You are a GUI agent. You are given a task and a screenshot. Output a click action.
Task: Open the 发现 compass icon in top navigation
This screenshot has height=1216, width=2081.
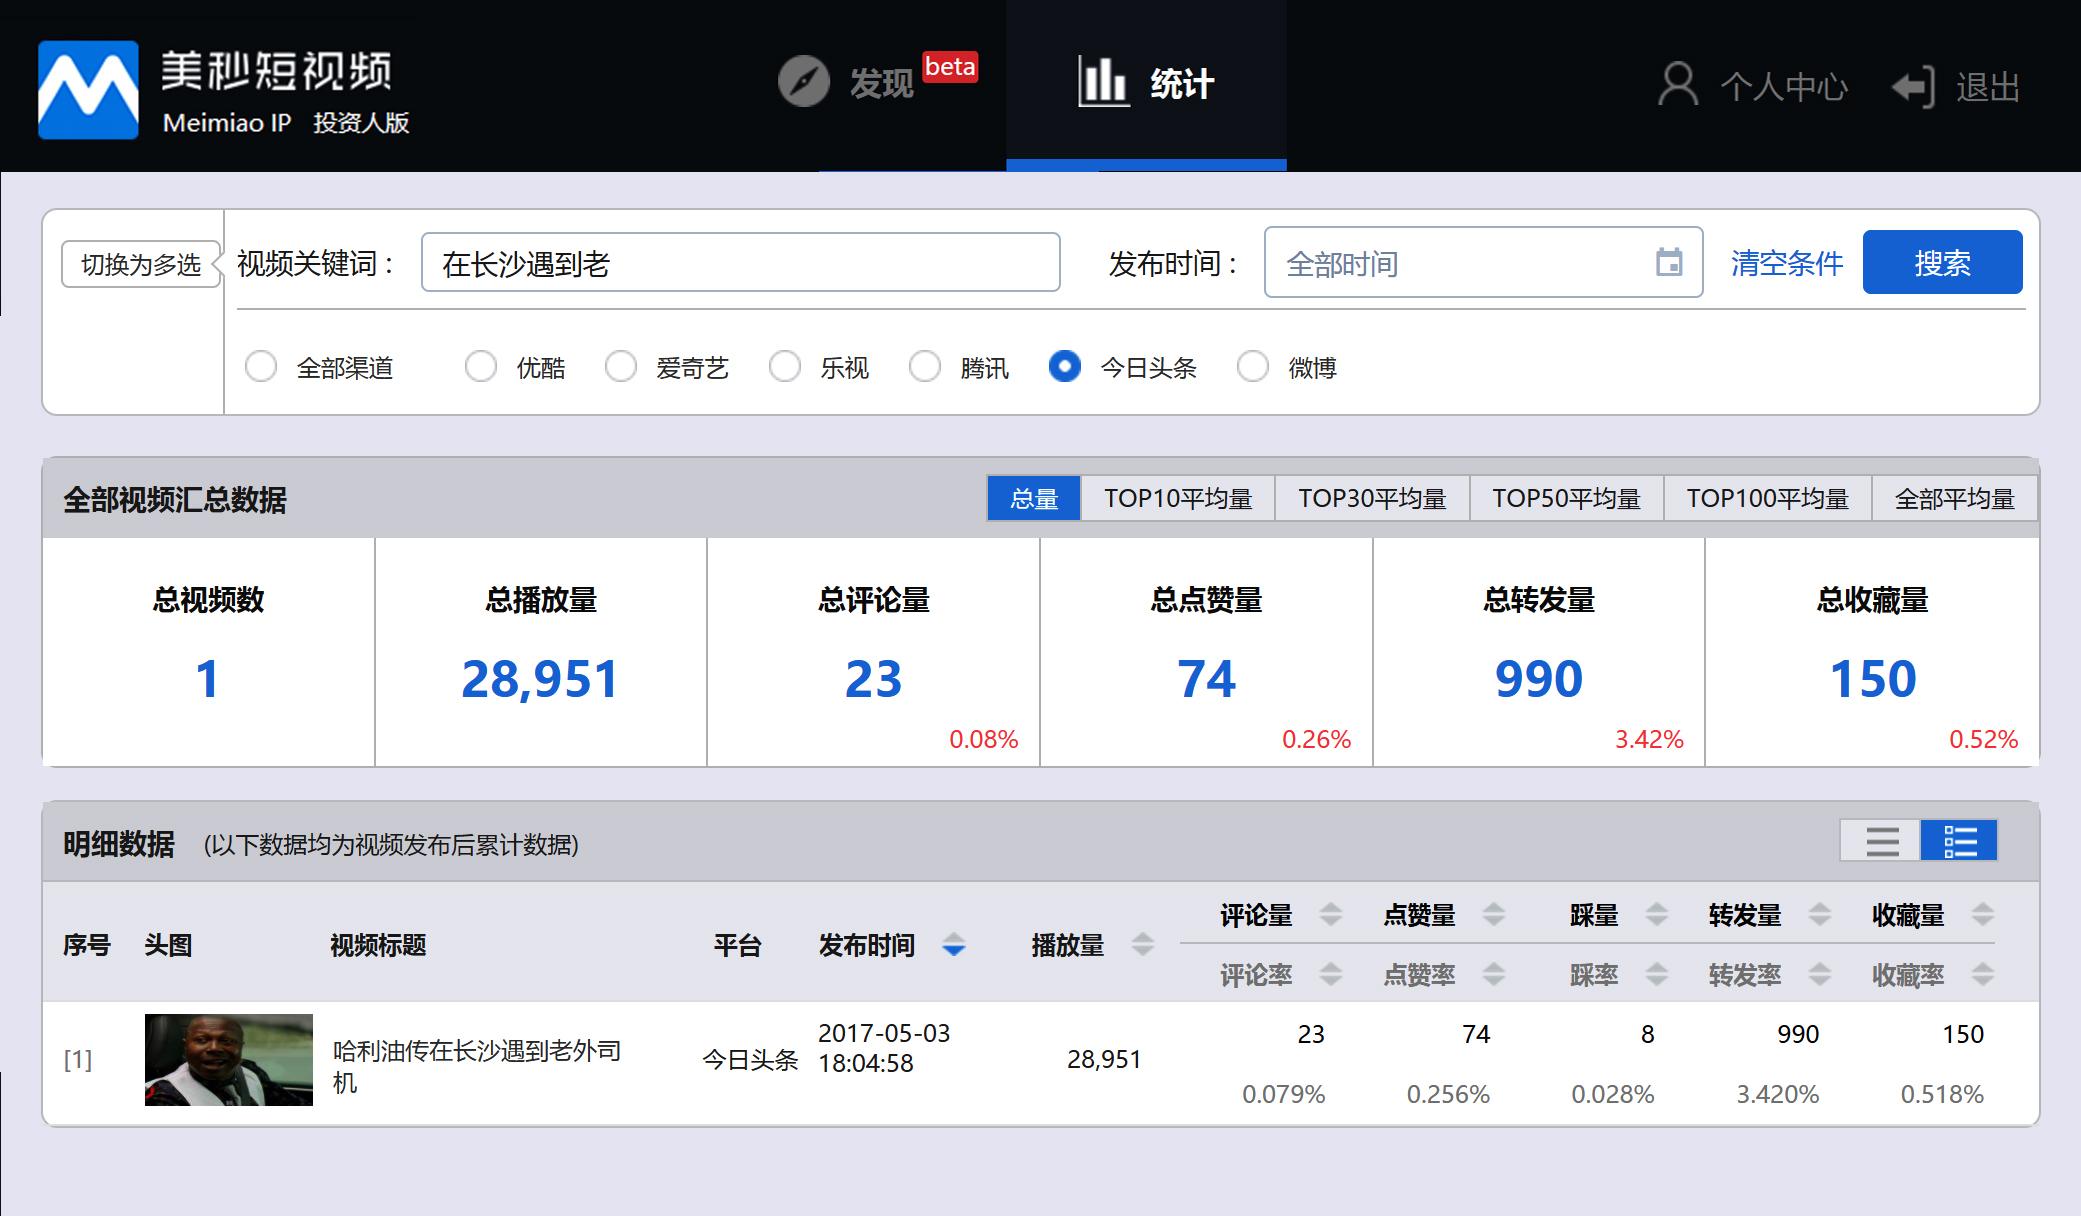coord(803,82)
